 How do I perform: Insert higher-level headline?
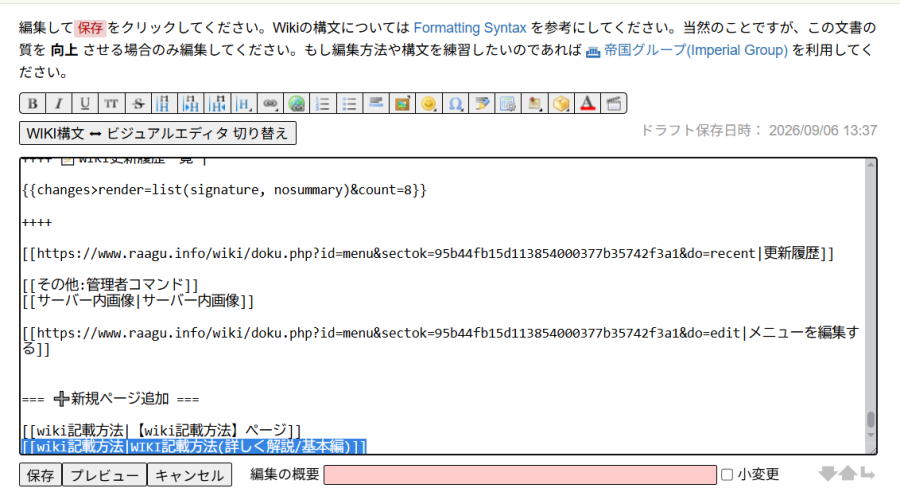coord(217,104)
